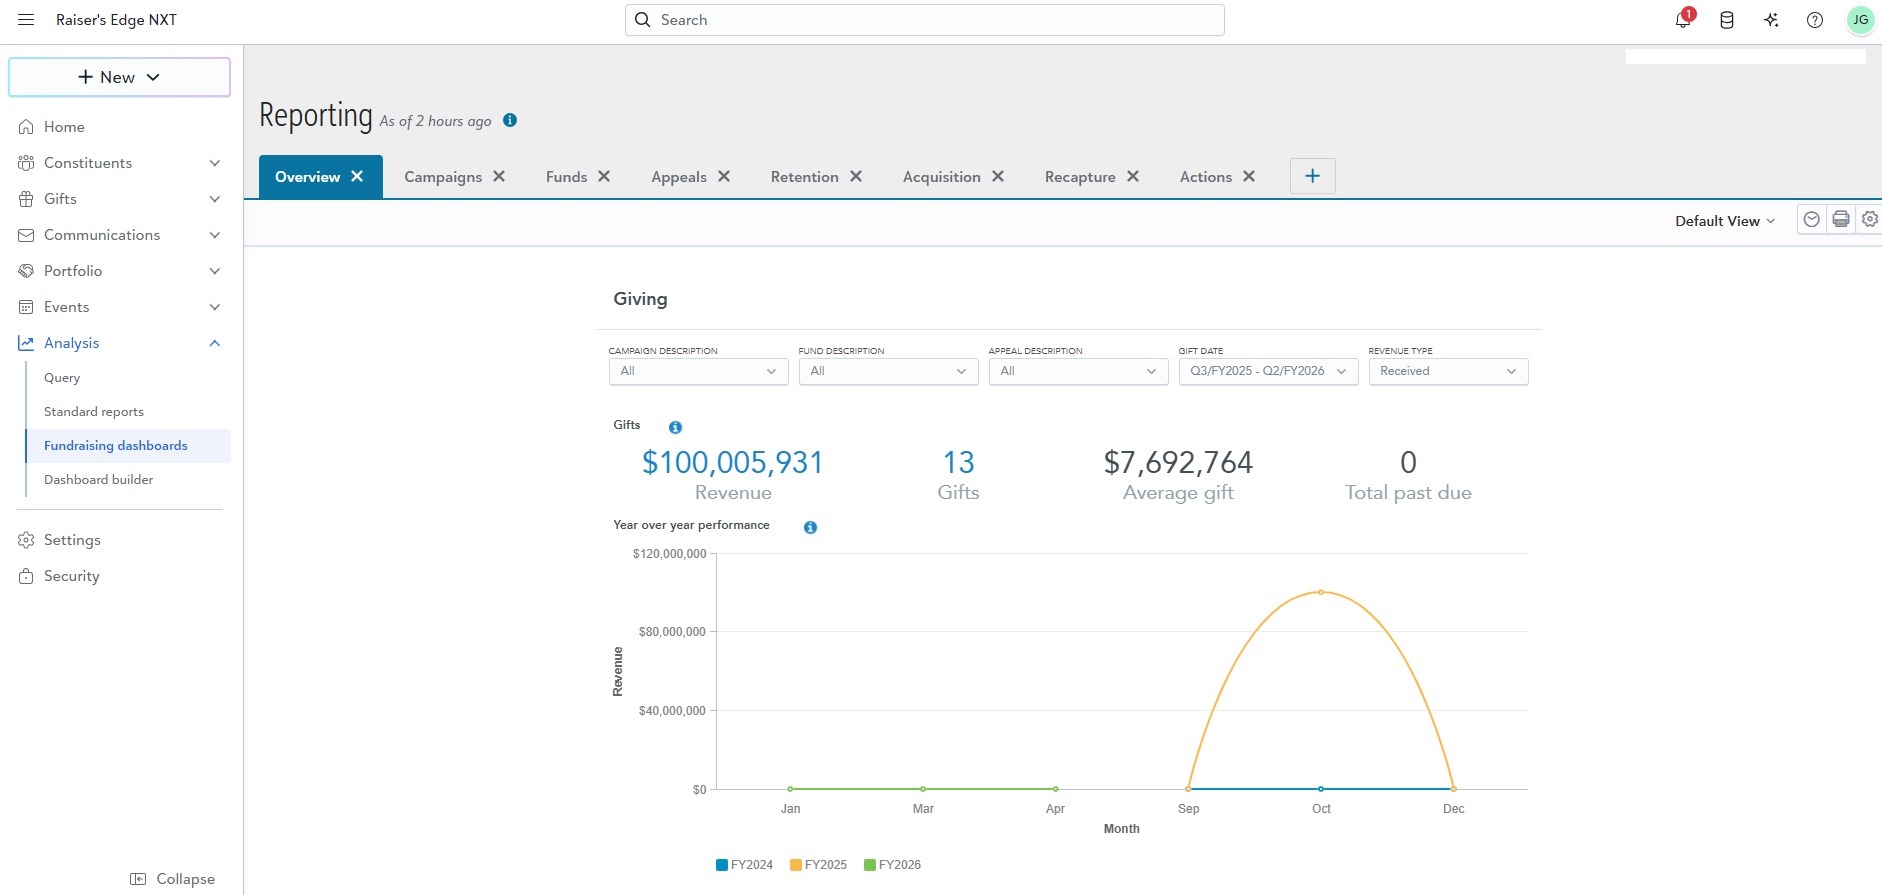
Task: Switch to the Campaigns tab
Action: [443, 177]
